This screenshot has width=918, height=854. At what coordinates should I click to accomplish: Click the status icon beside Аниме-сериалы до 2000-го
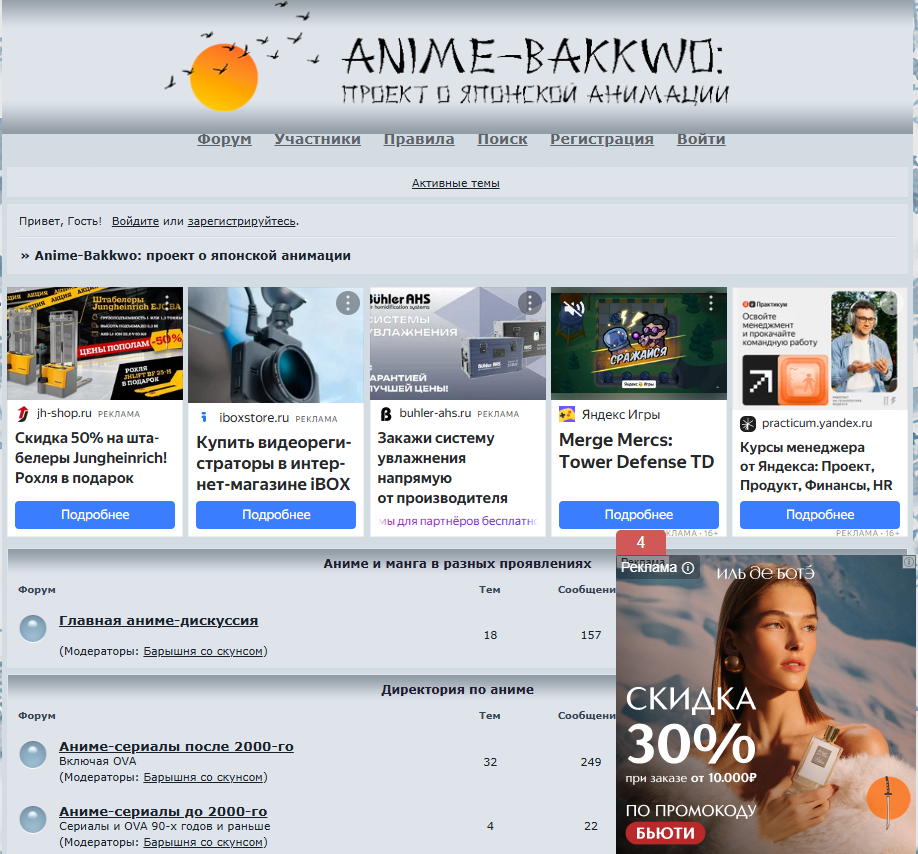(x=33, y=818)
